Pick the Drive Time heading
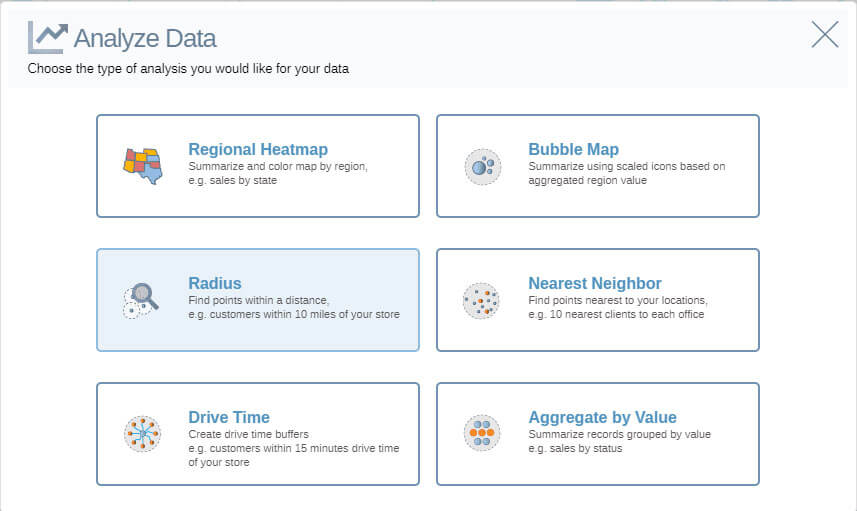This screenshot has width=857, height=511. (x=229, y=417)
